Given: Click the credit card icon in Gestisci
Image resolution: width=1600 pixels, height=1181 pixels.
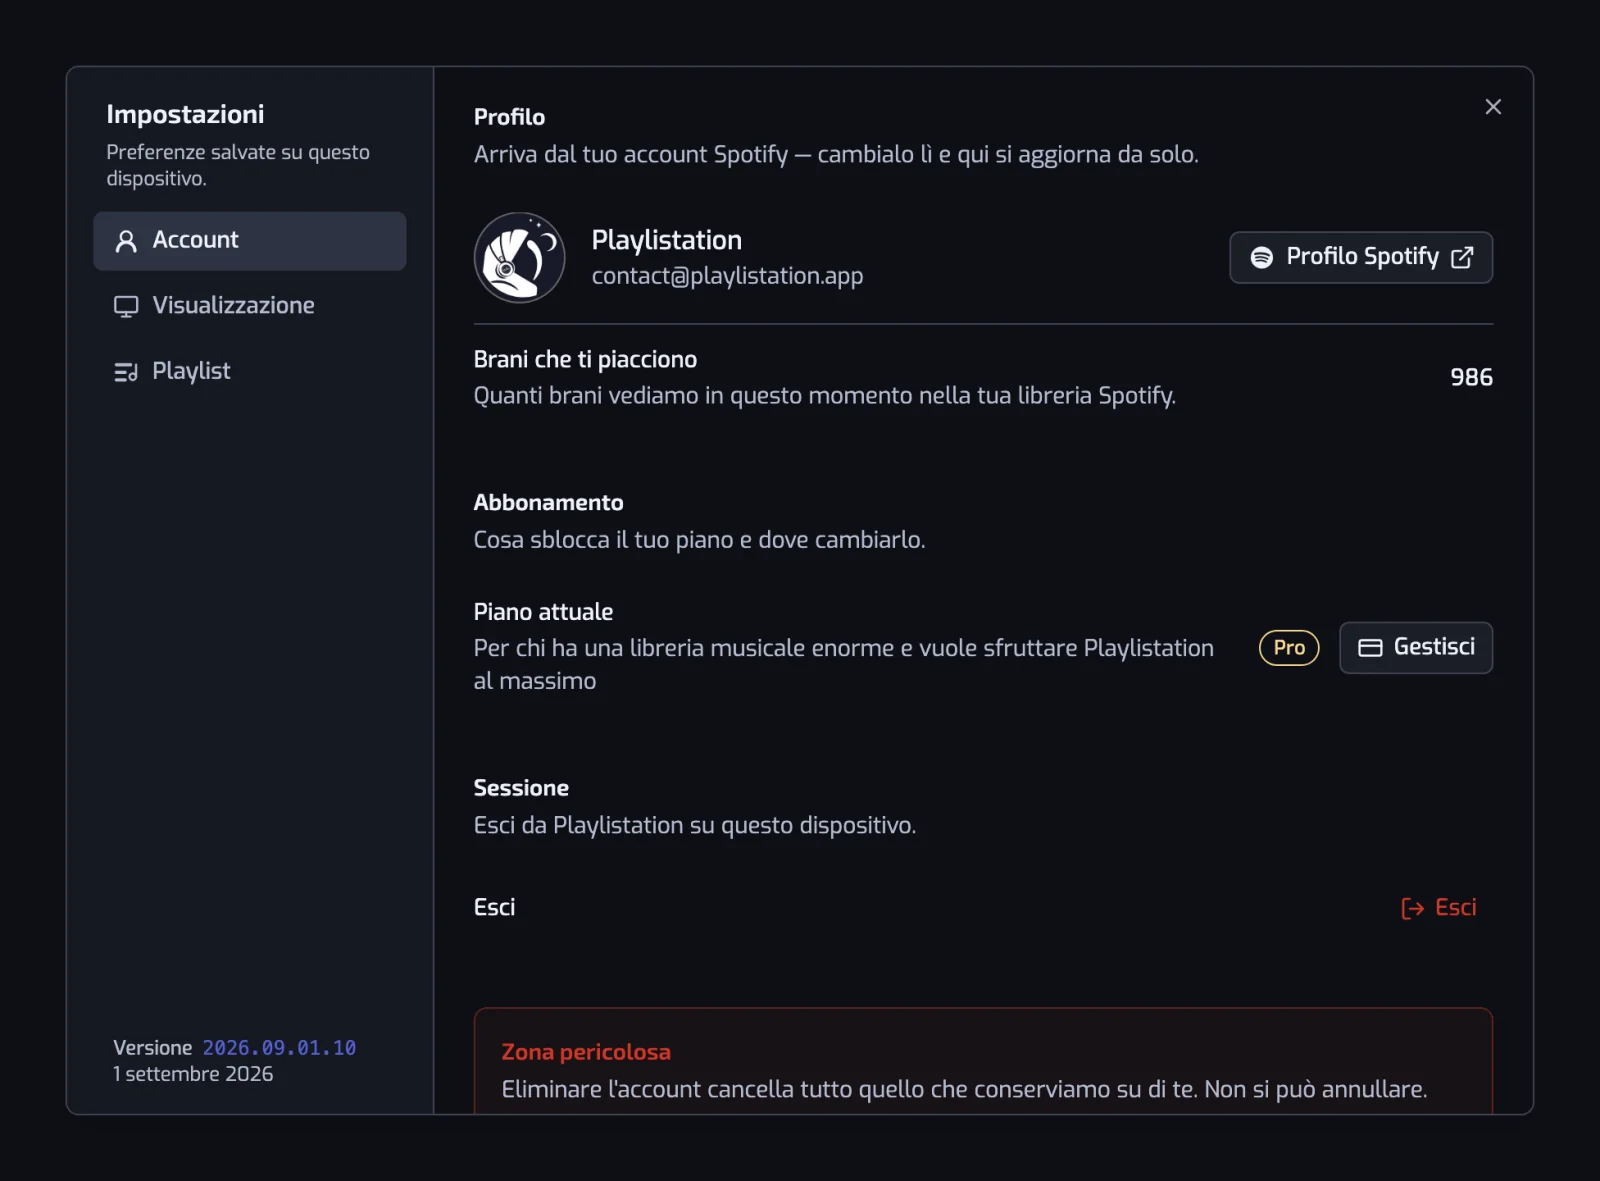Looking at the screenshot, I should 1370,648.
